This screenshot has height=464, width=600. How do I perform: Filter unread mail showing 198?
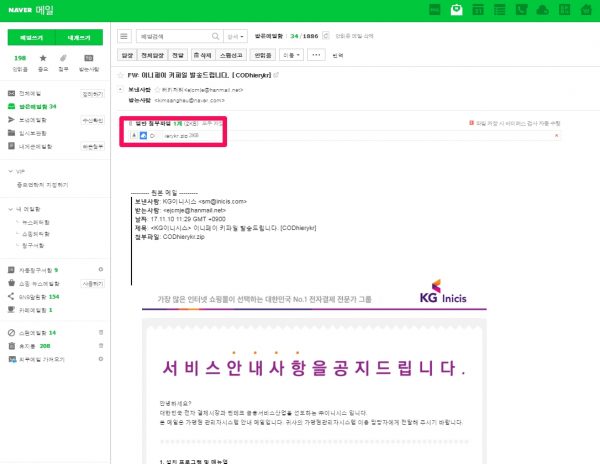click(20, 63)
